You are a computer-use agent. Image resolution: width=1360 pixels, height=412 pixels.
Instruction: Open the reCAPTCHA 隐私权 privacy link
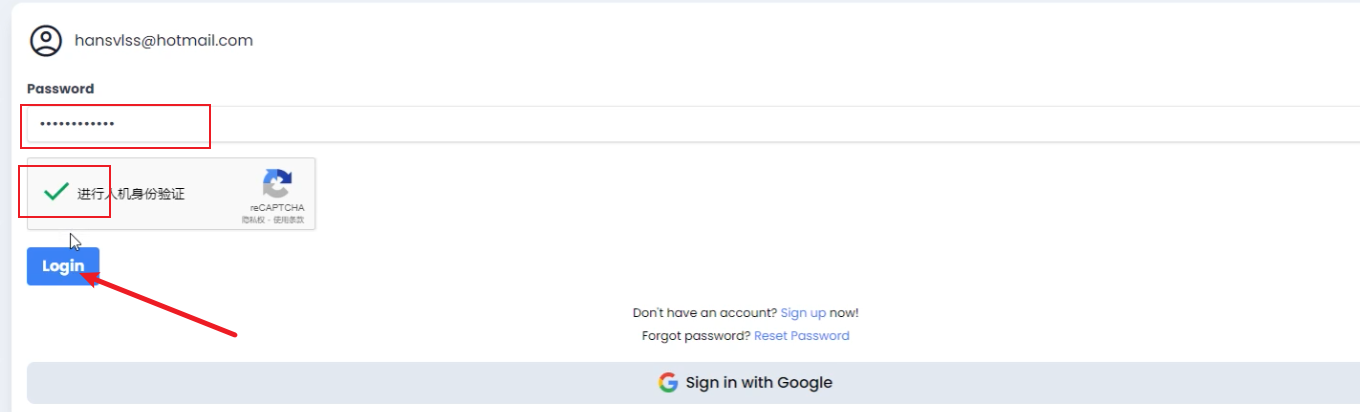tap(252, 220)
